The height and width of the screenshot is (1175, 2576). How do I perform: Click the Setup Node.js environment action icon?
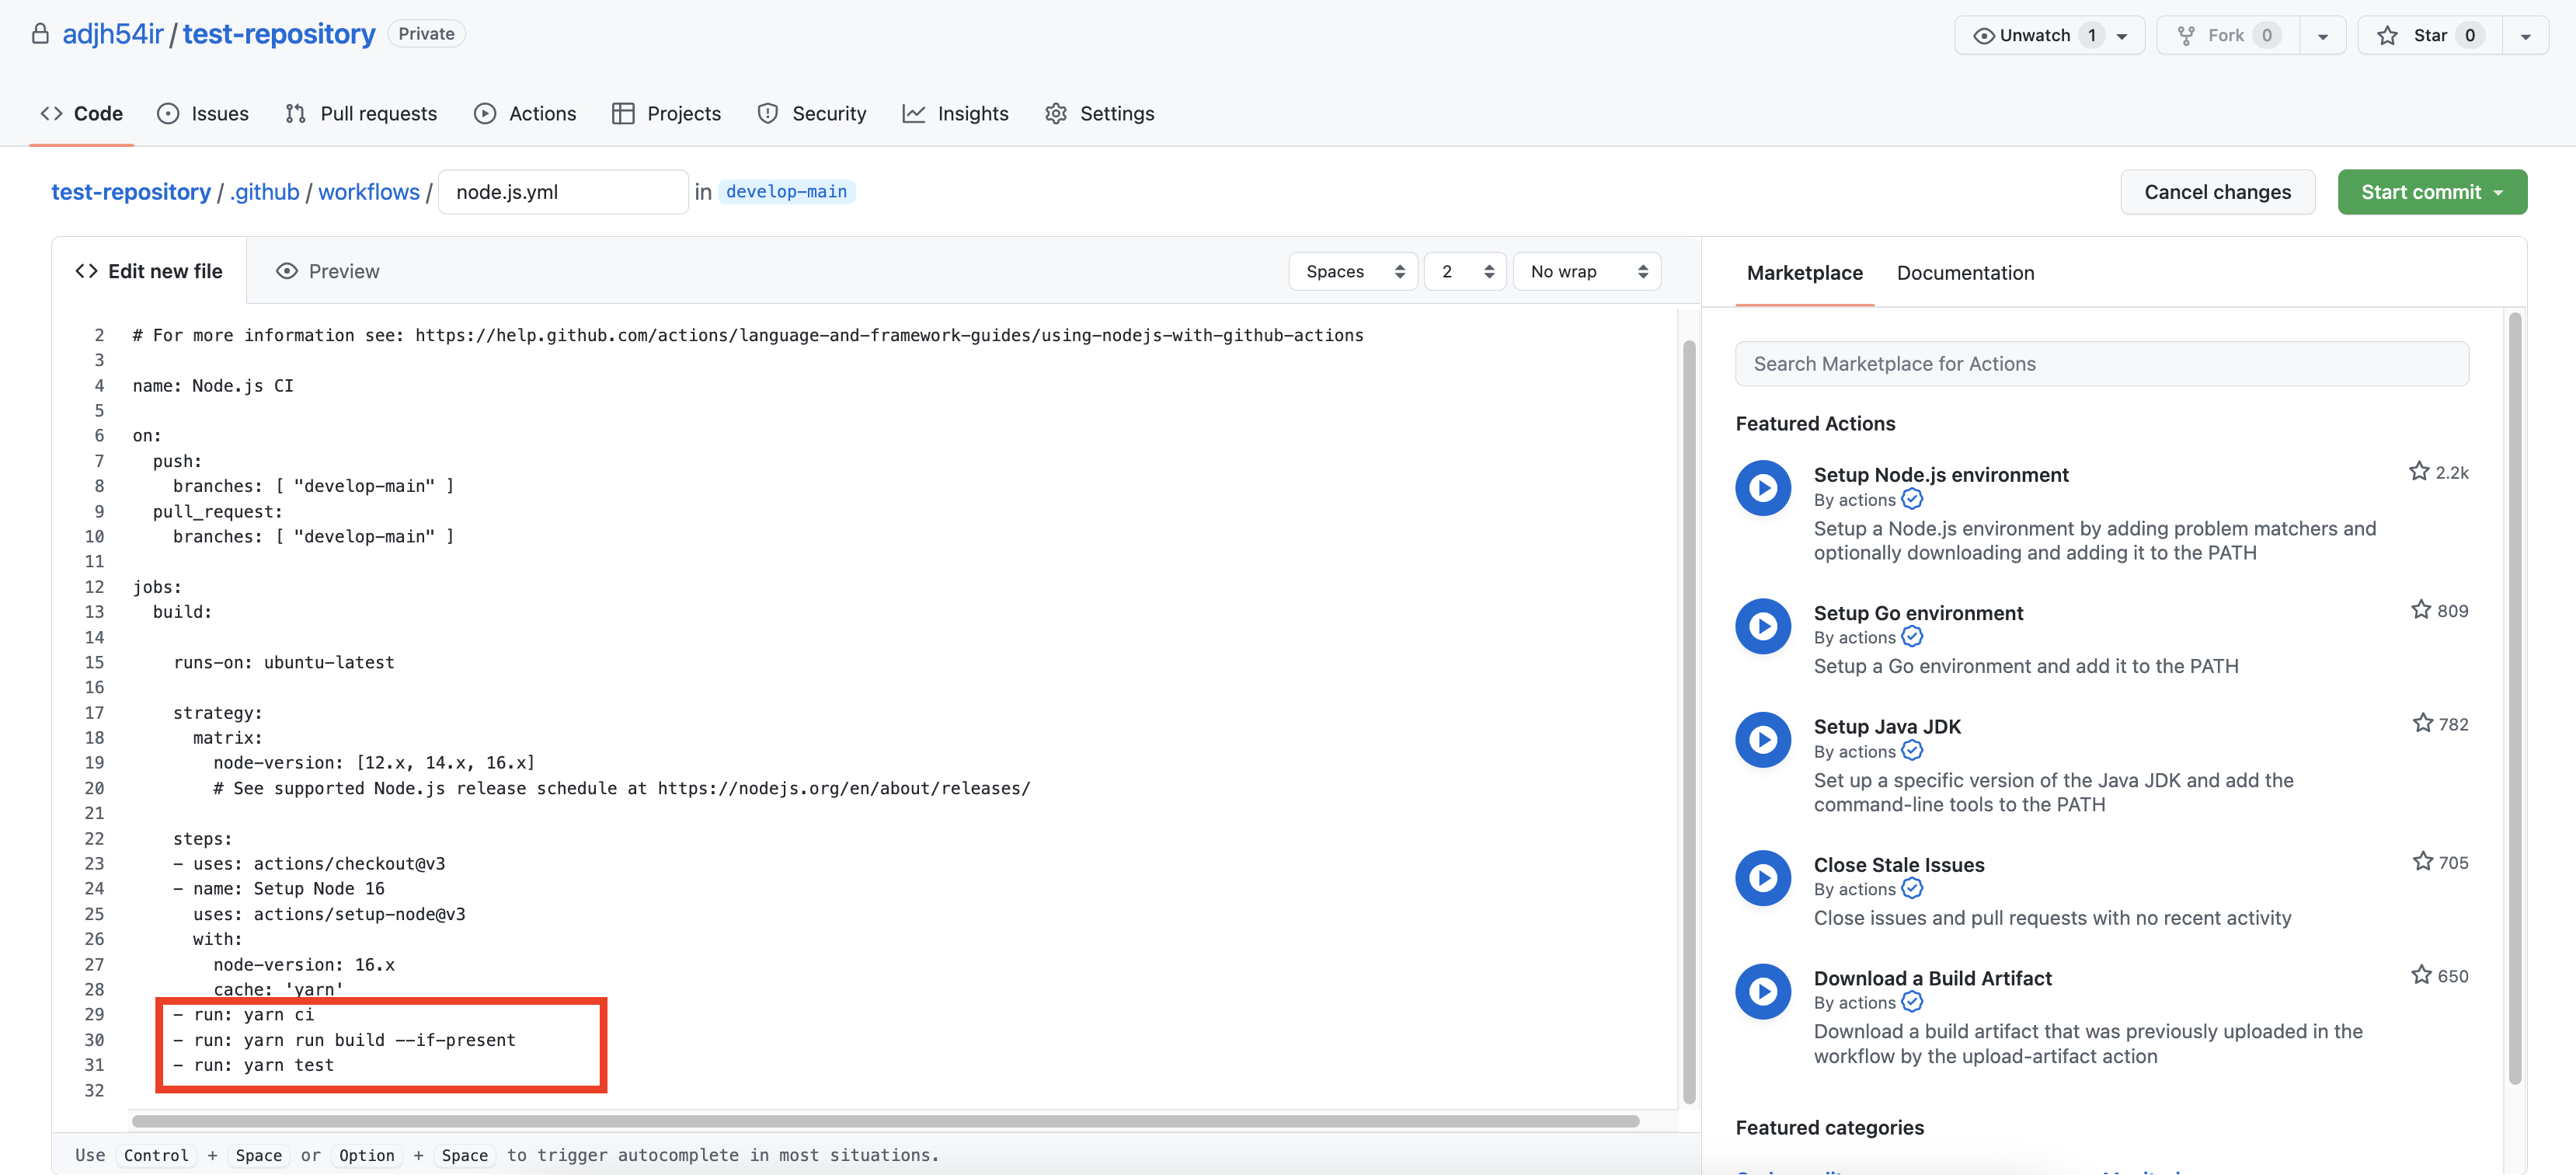[1762, 488]
